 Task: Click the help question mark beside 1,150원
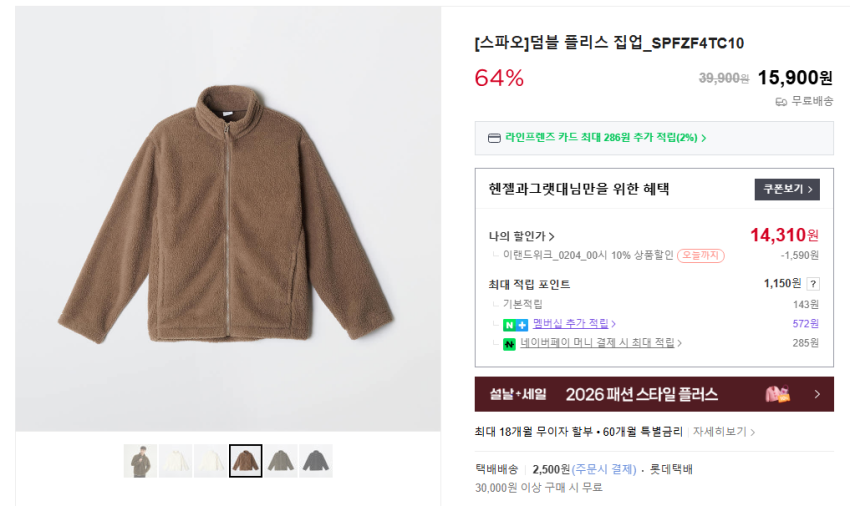[x=813, y=284]
